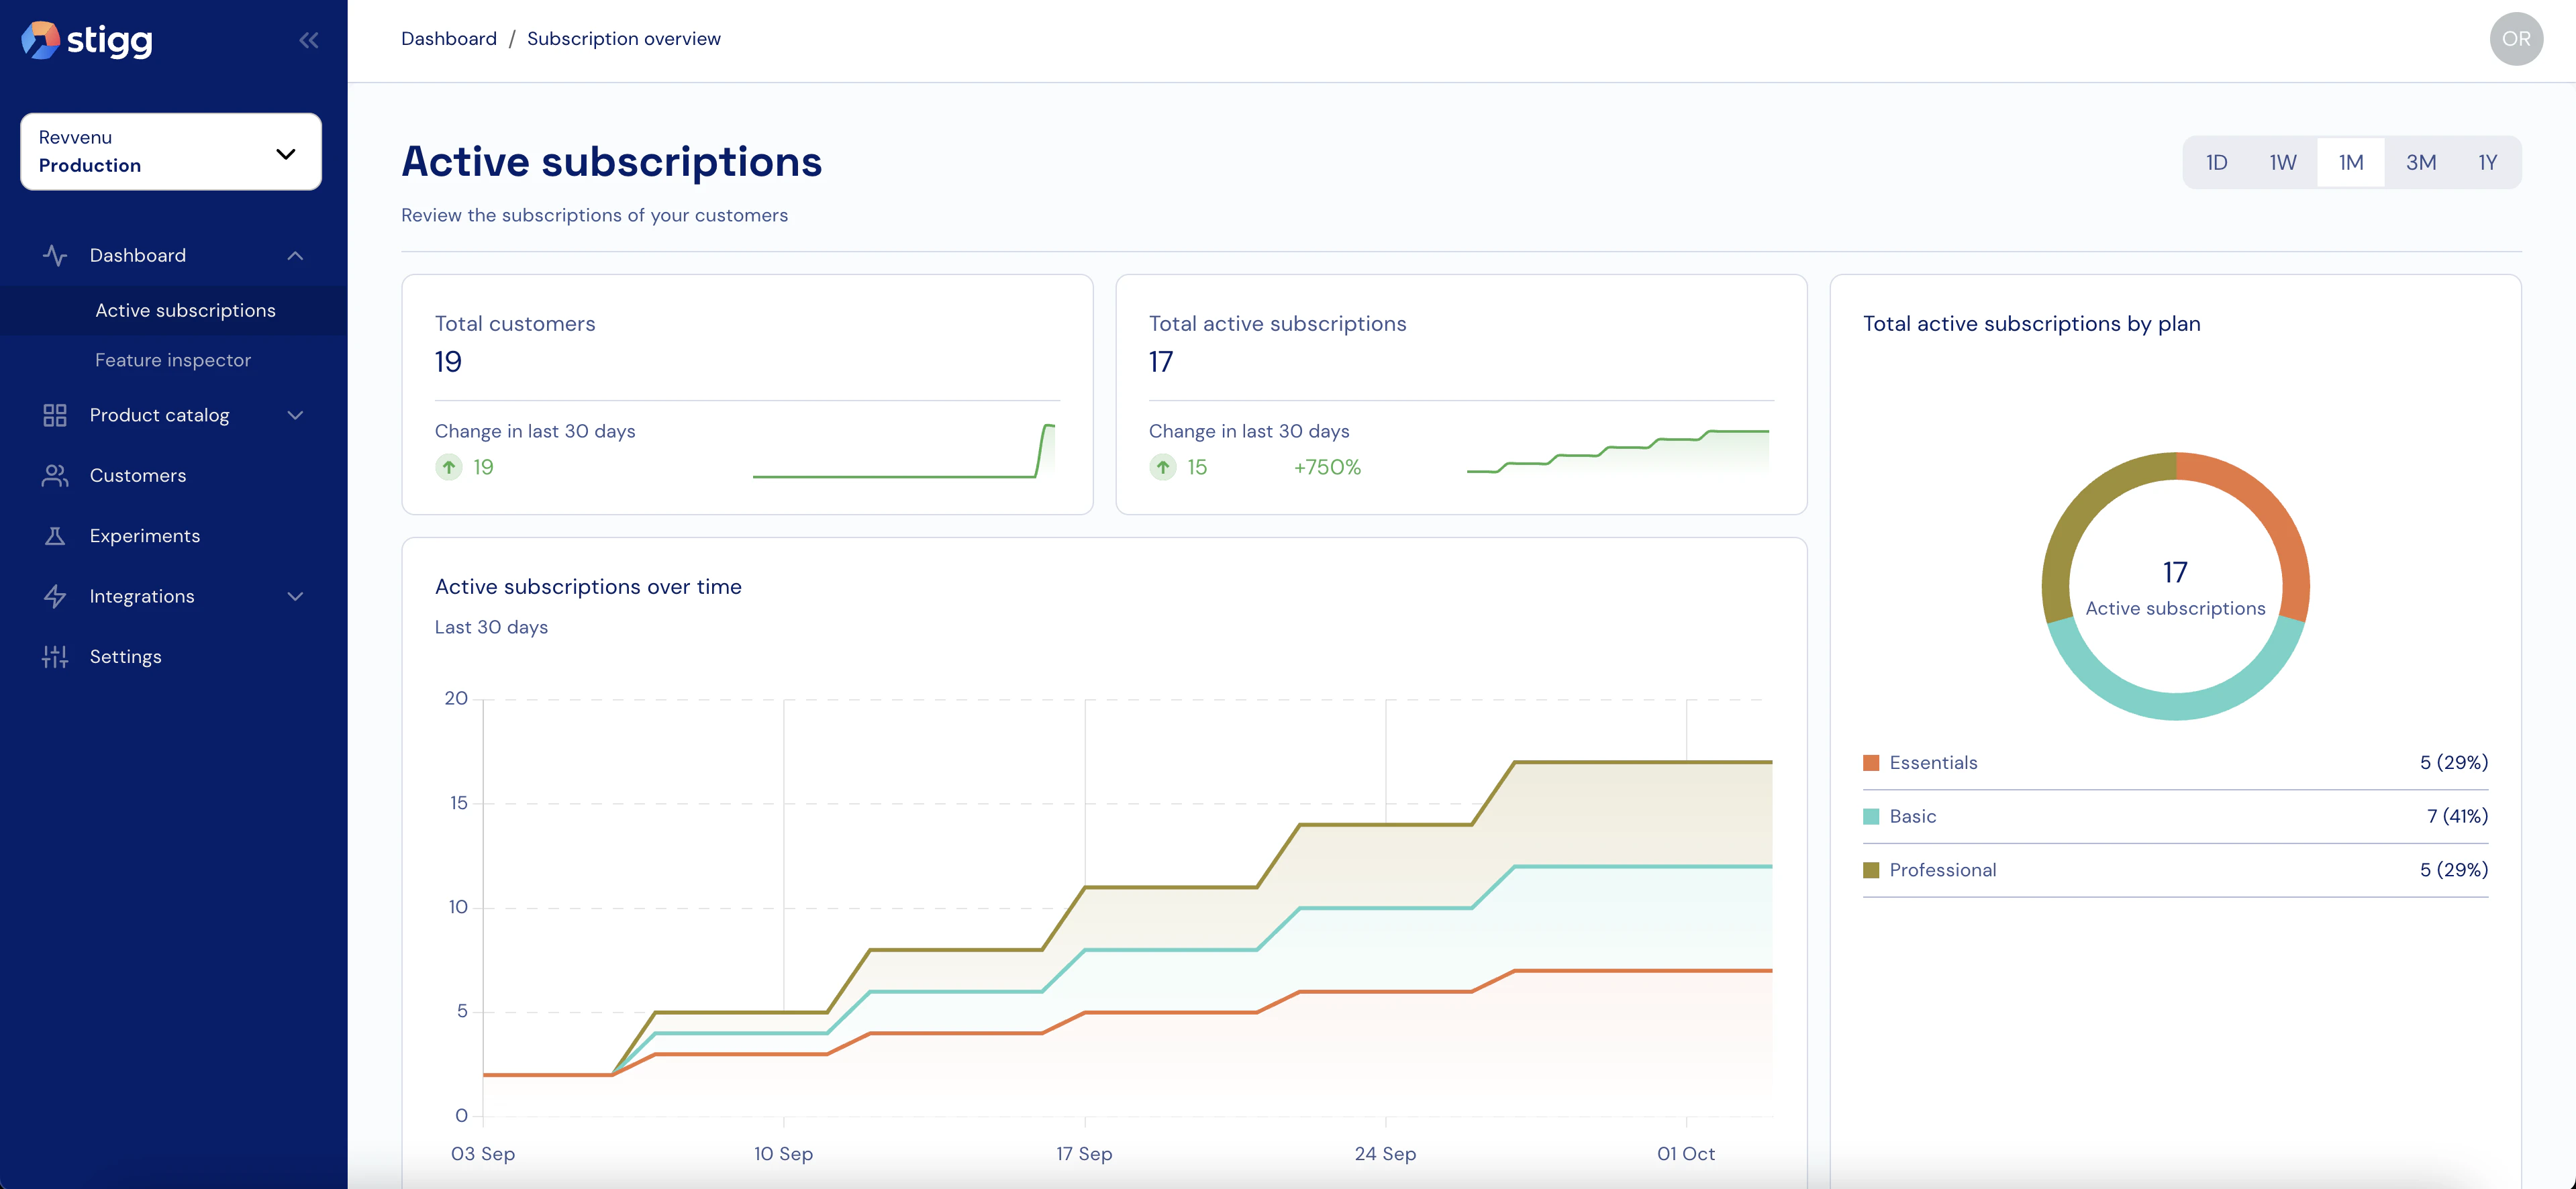Collapse the Dashboard menu chevron
This screenshot has height=1189, width=2576.
pos(295,256)
